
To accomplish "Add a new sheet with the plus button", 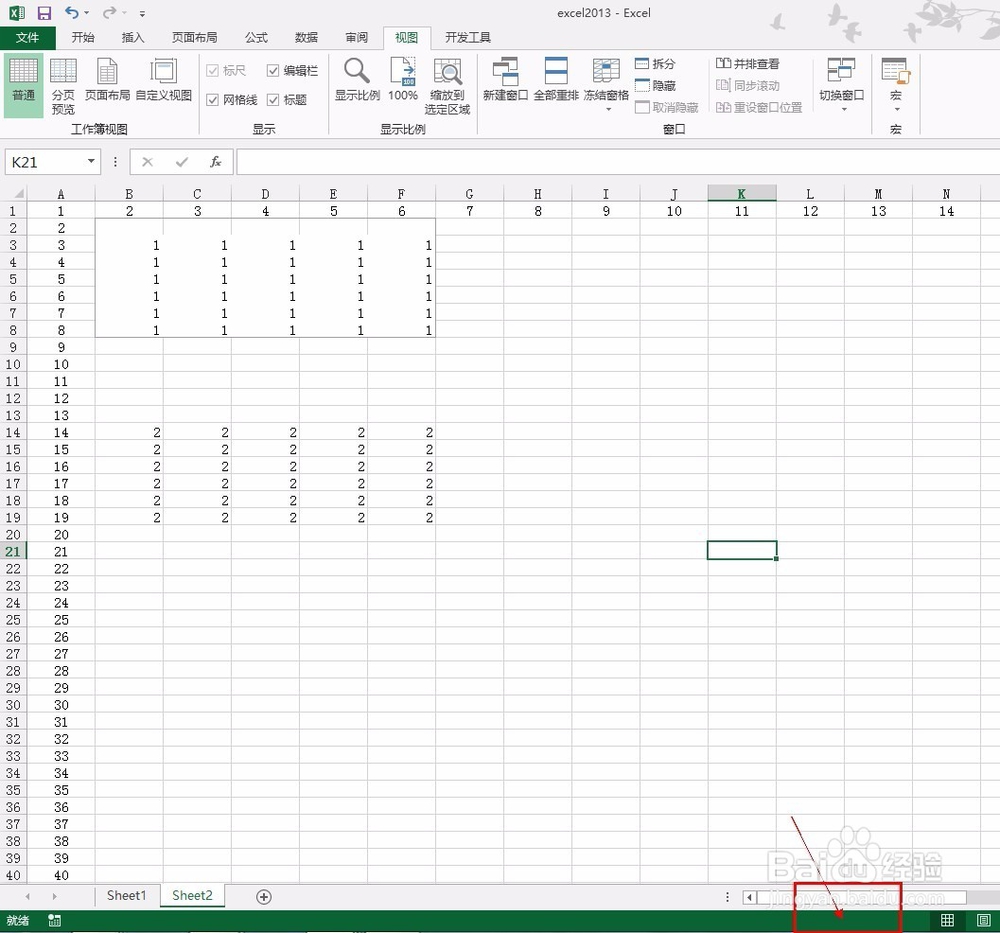I will pyautogui.click(x=263, y=896).
